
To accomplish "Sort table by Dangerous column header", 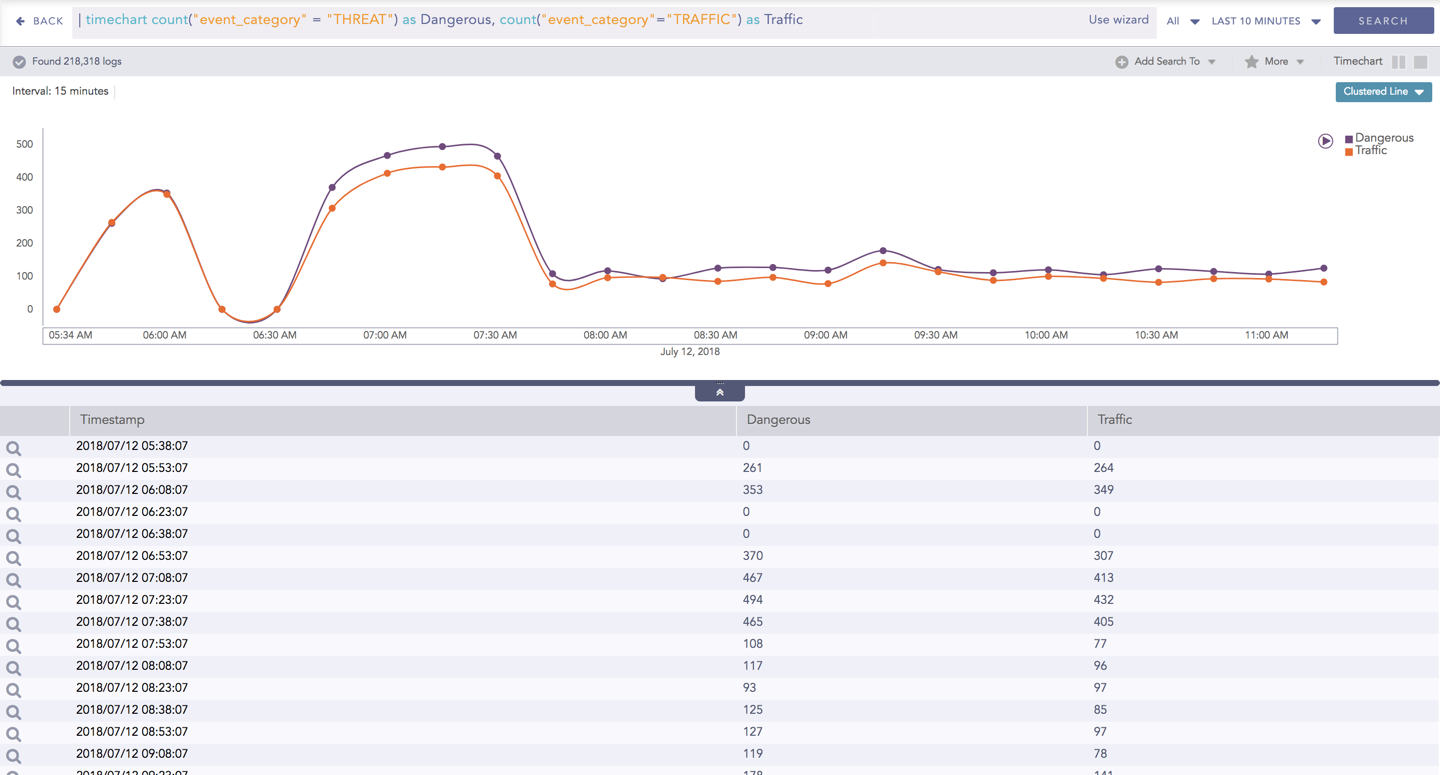I will (x=778, y=420).
